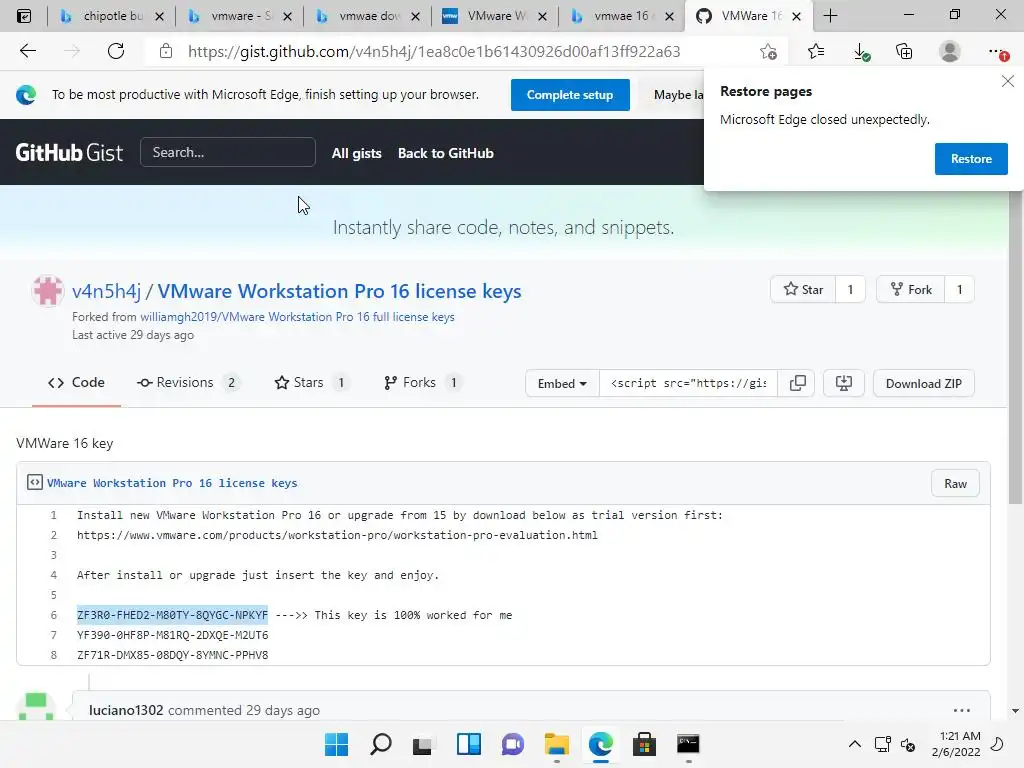View the Raw file

point(955,483)
